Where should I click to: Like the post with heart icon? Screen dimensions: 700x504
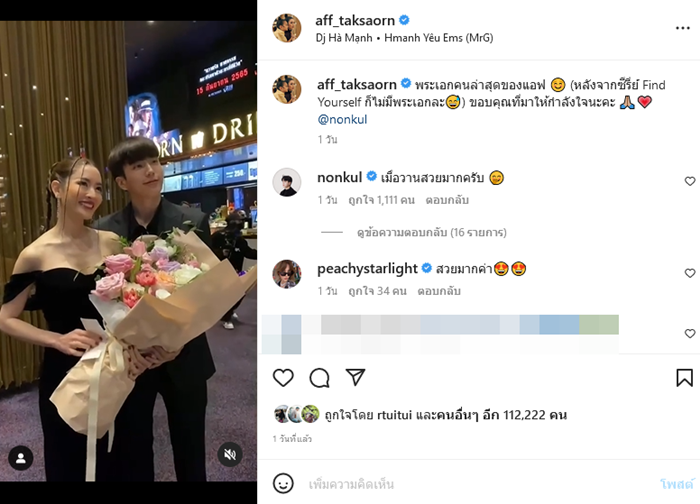click(x=283, y=378)
